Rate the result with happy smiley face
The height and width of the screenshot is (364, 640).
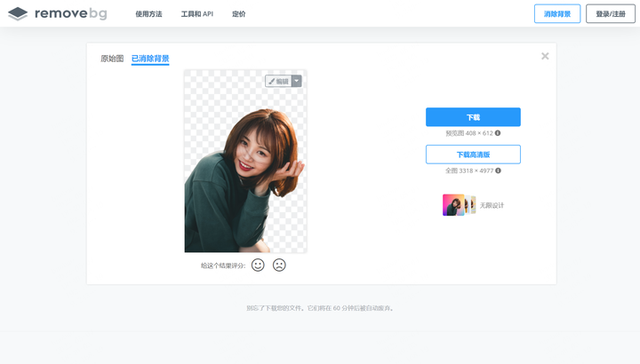coord(258,265)
